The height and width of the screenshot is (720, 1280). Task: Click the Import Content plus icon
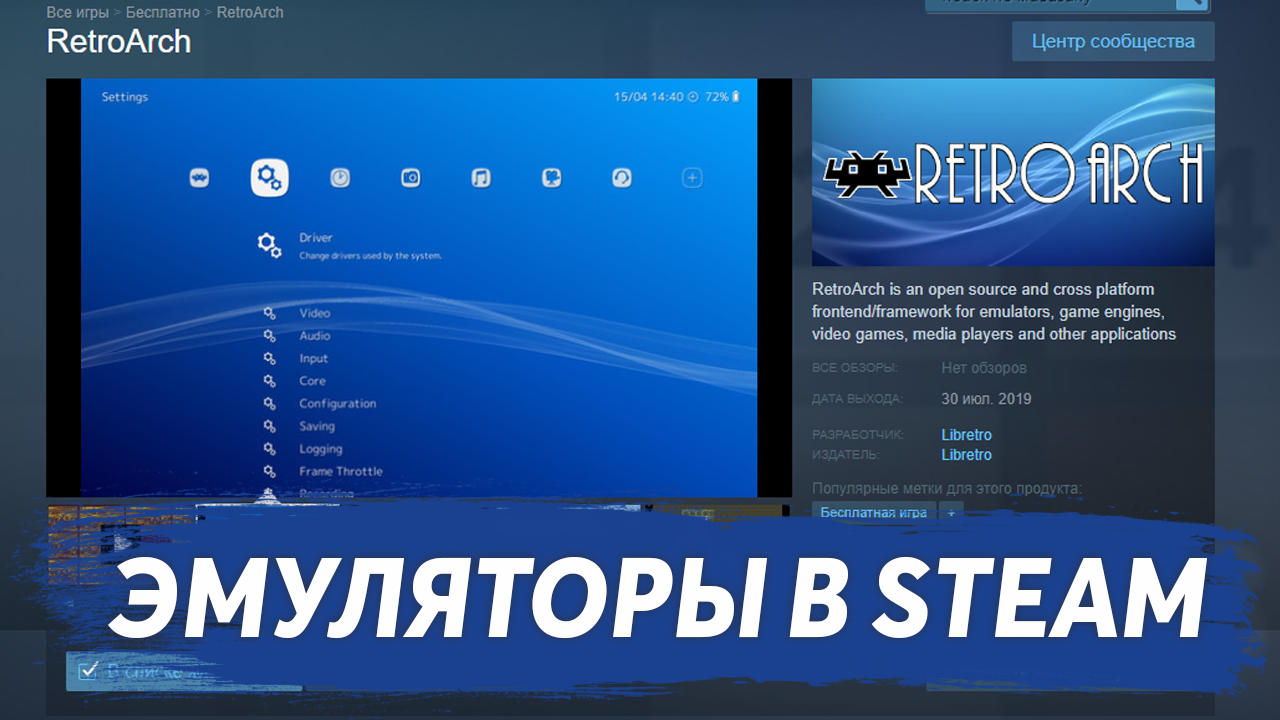pyautogui.click(x=692, y=178)
